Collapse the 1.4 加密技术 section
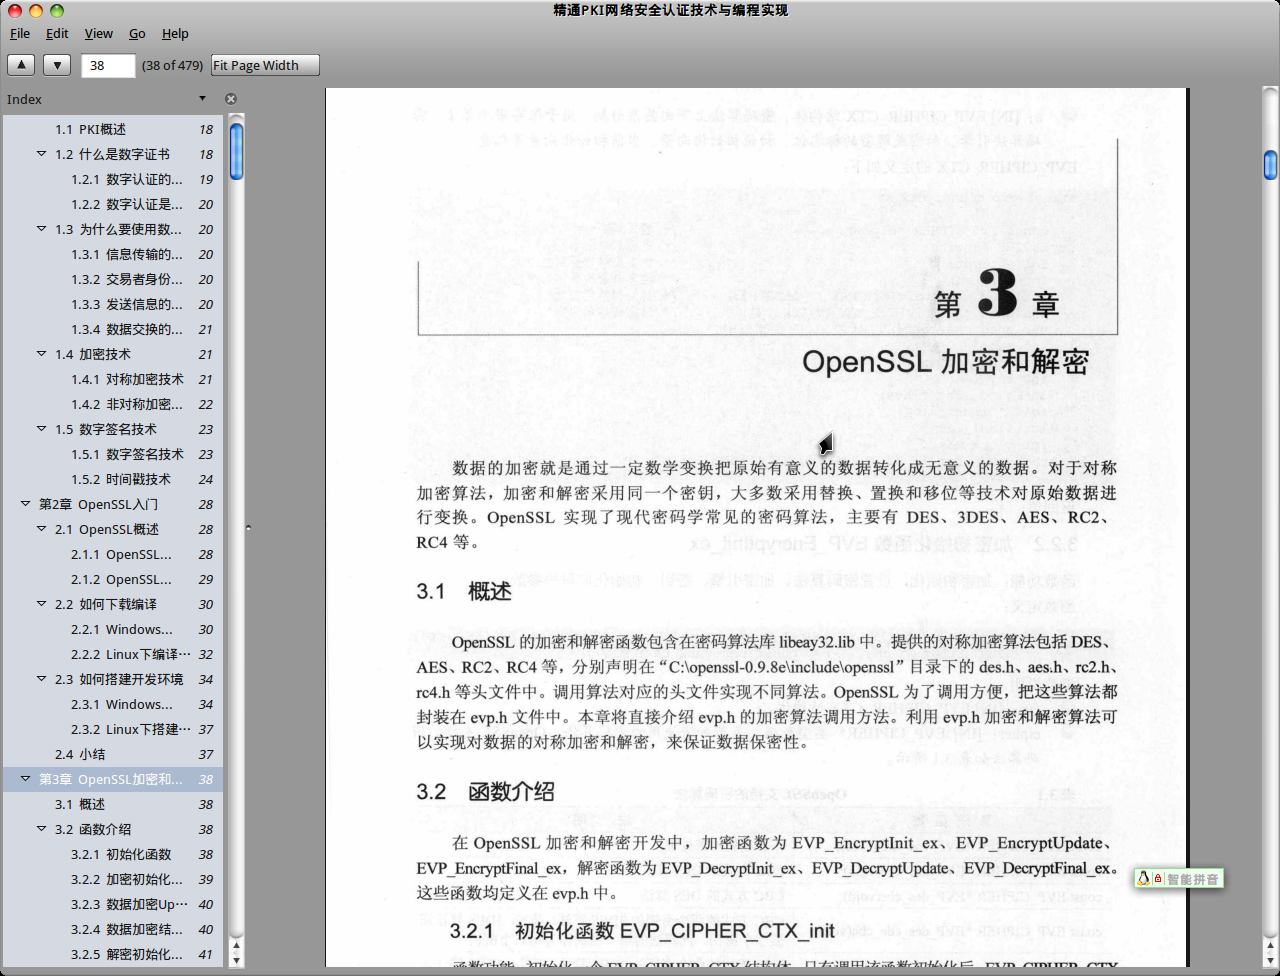Screen dimensions: 1280x976 41,354
